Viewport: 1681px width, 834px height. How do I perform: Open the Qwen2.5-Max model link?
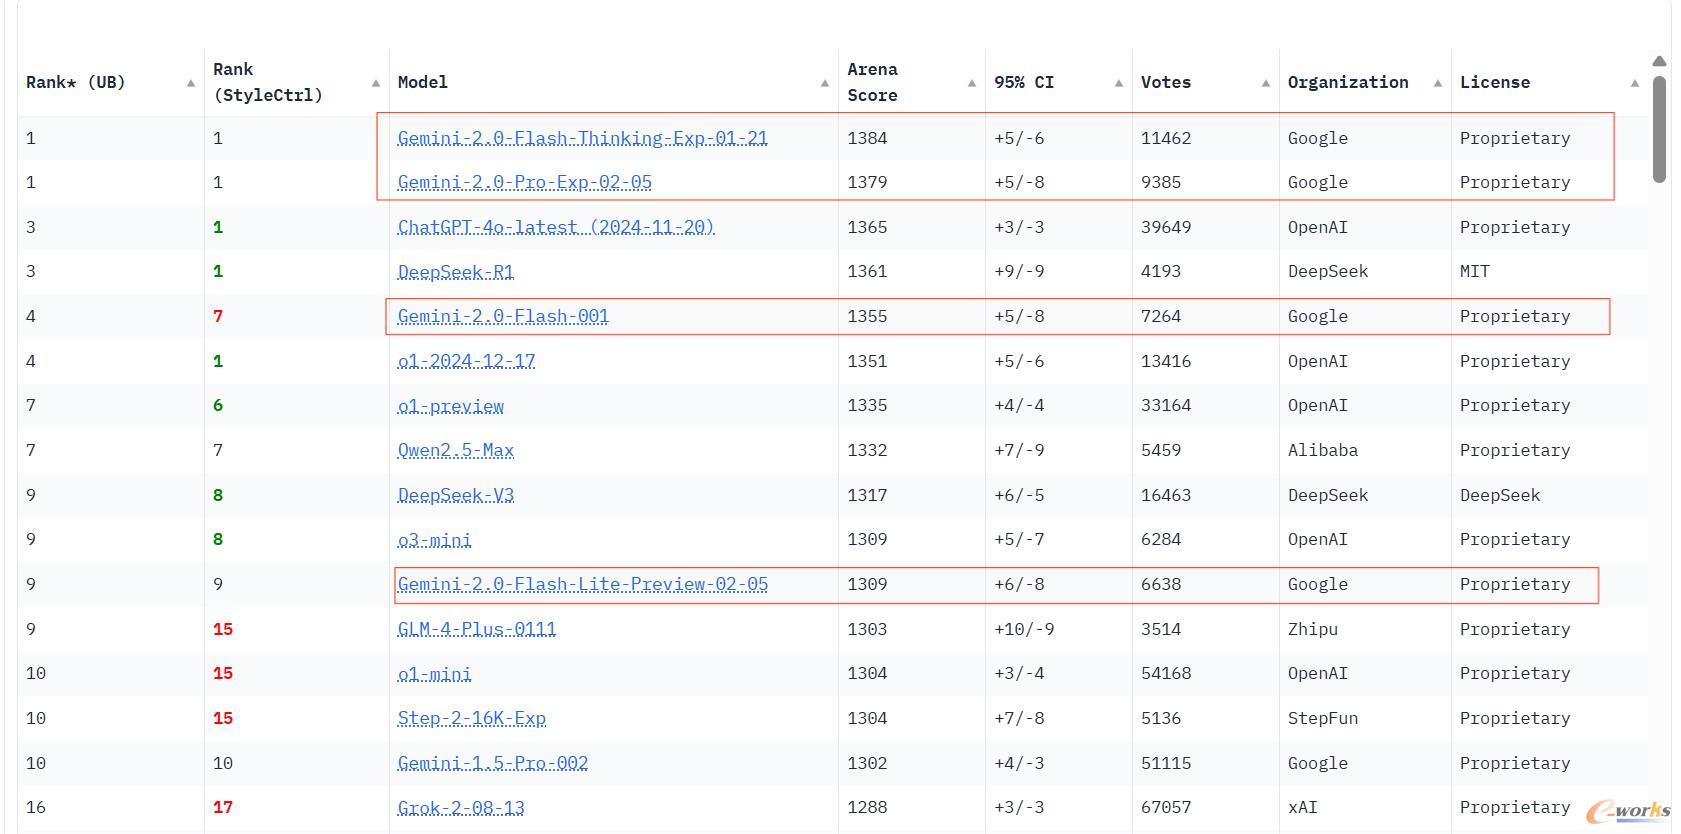455,450
